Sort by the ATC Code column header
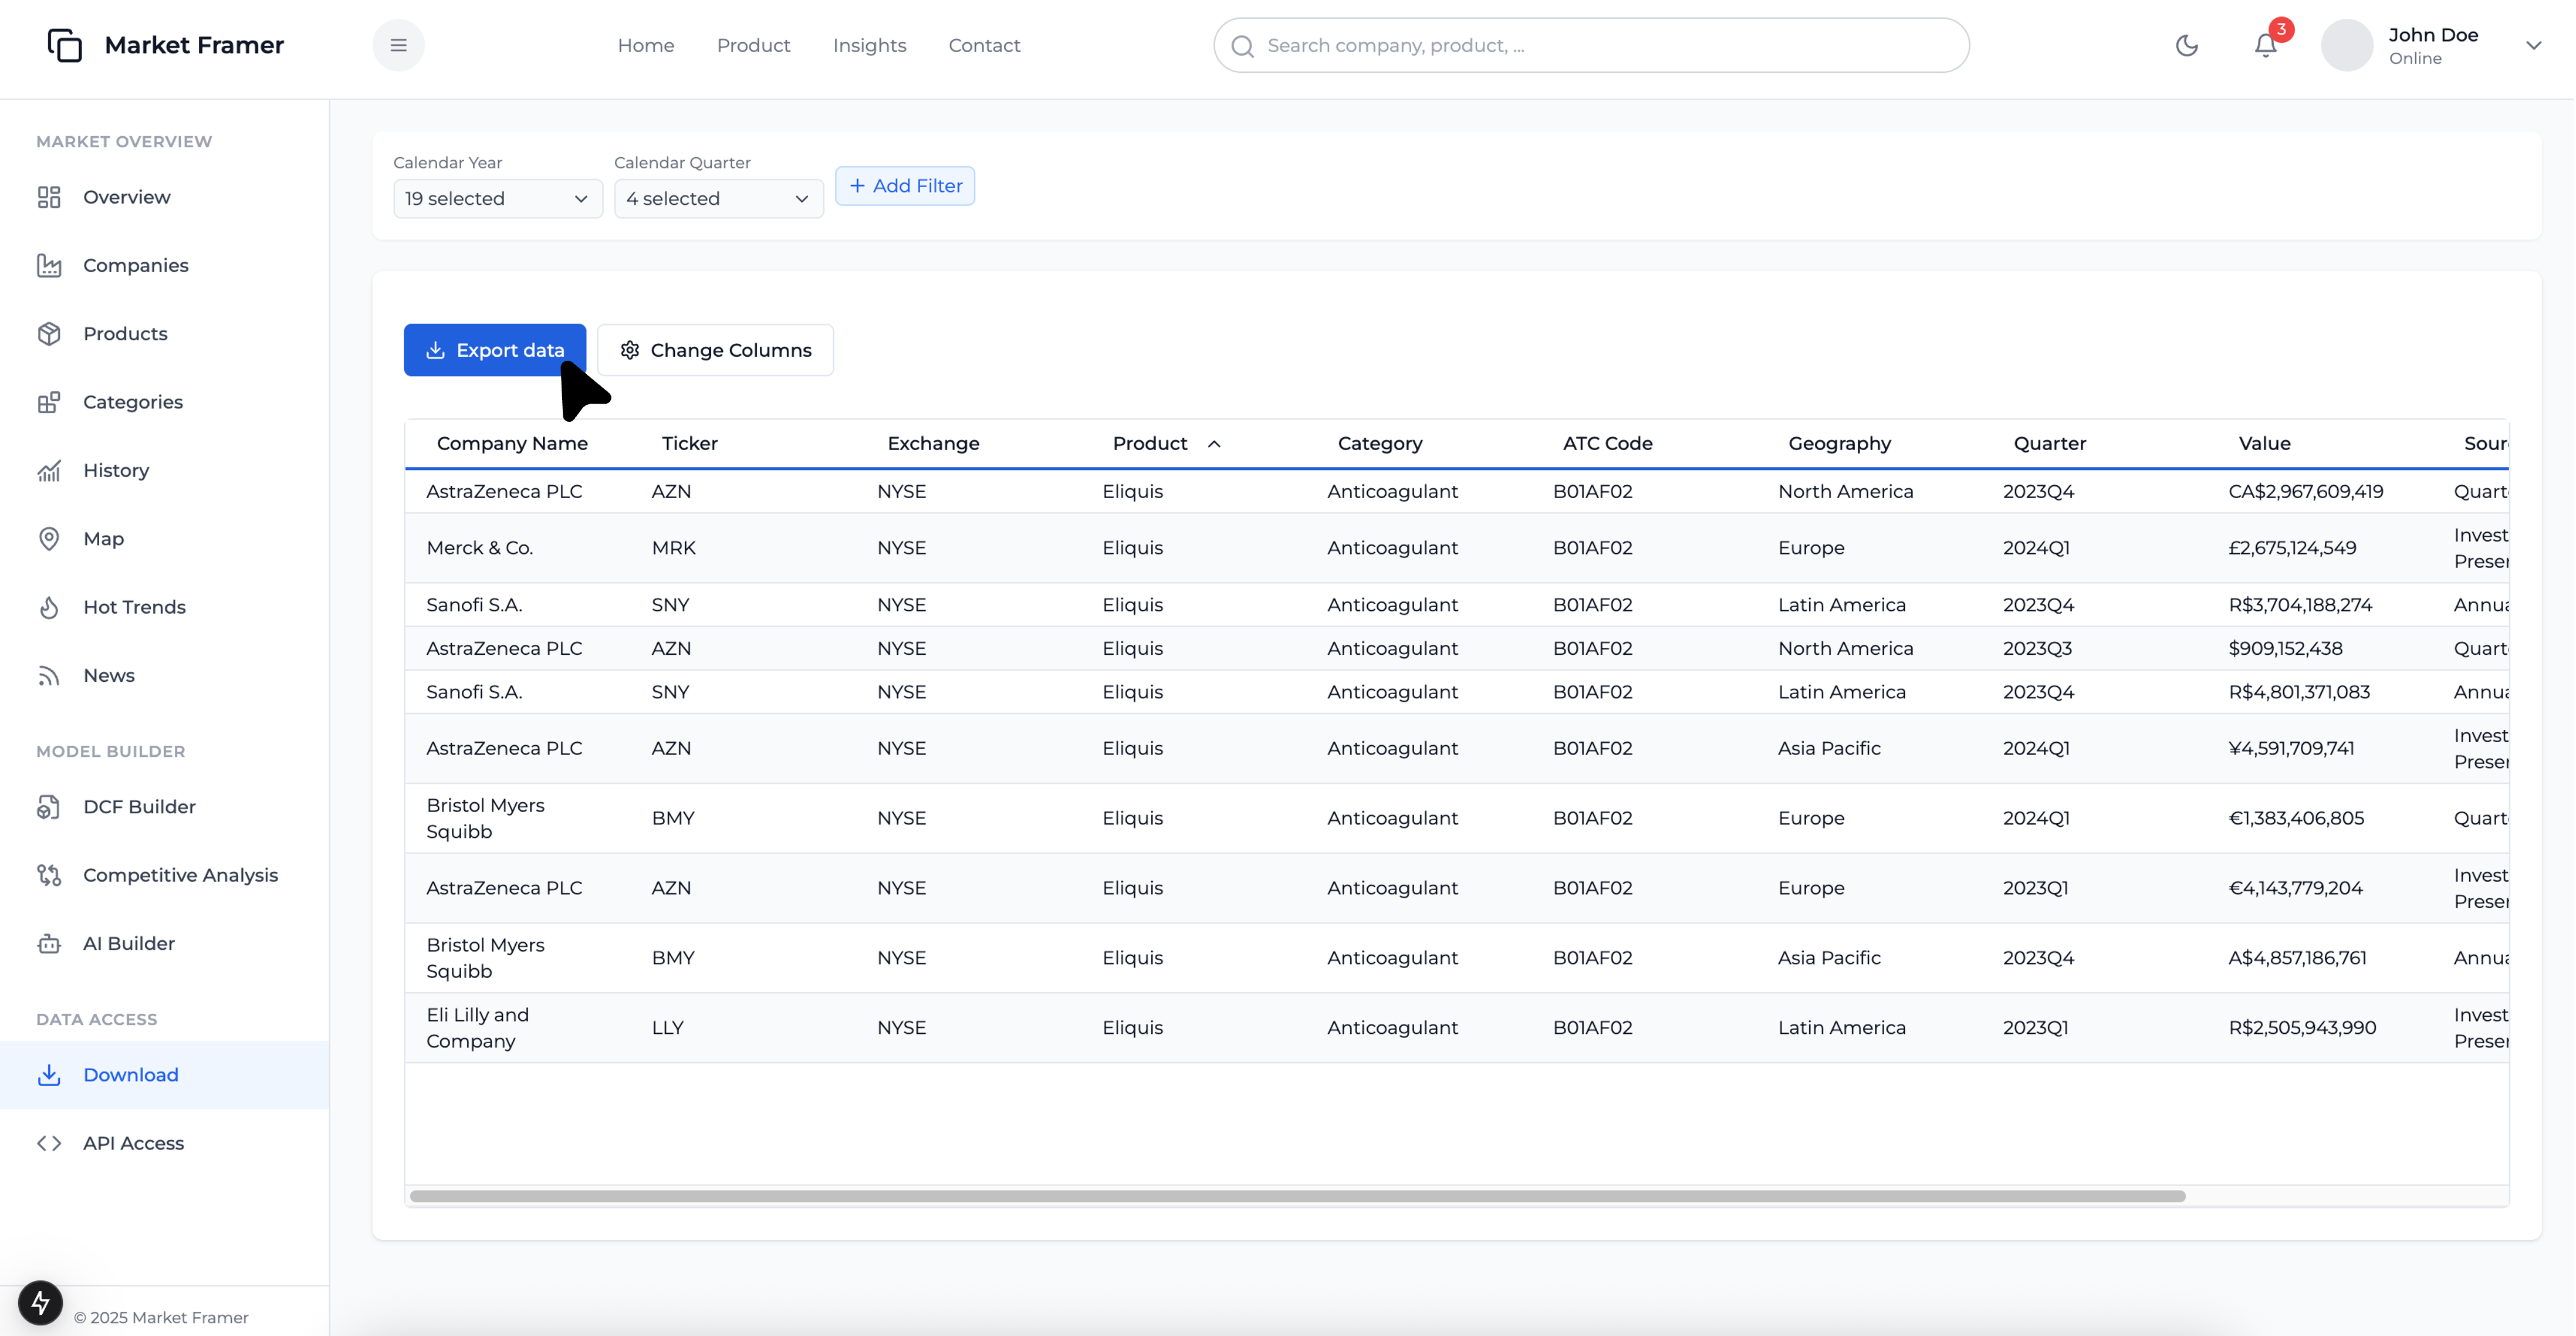Viewport: 2576px width, 1336px height. coord(1607,443)
